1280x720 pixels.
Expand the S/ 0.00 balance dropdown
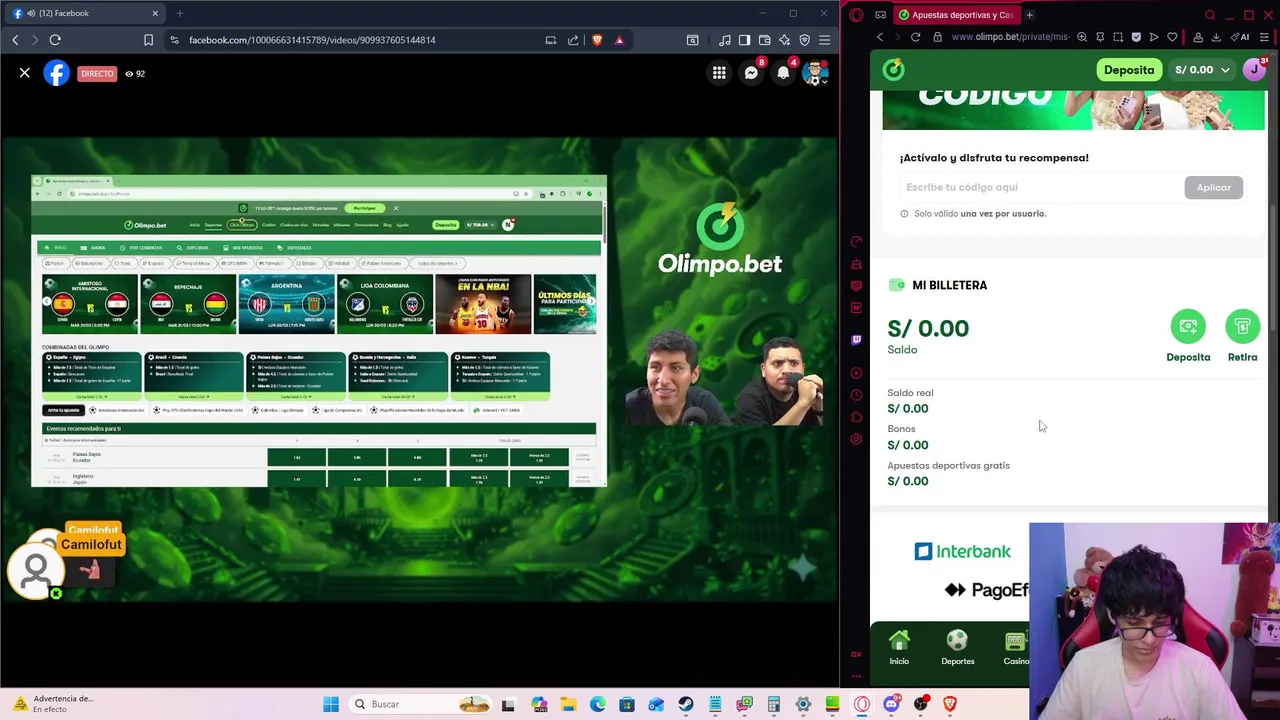[1202, 70]
